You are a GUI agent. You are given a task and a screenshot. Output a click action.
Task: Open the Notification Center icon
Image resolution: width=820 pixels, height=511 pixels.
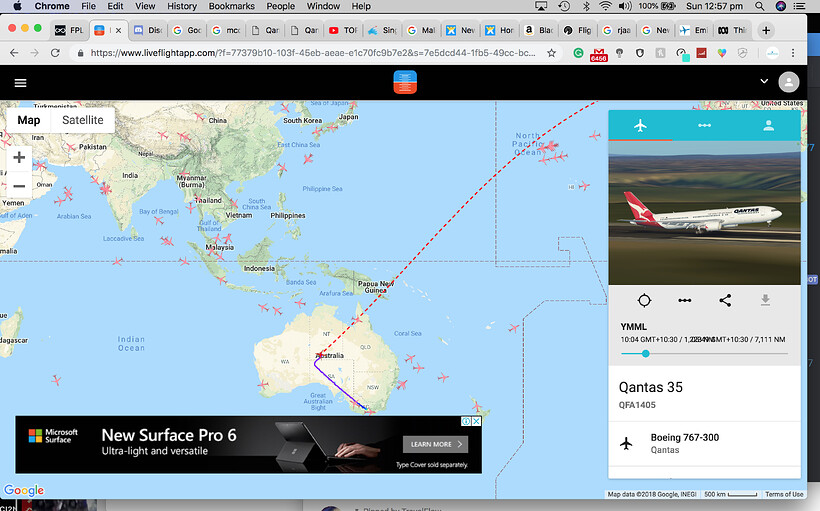800,6
